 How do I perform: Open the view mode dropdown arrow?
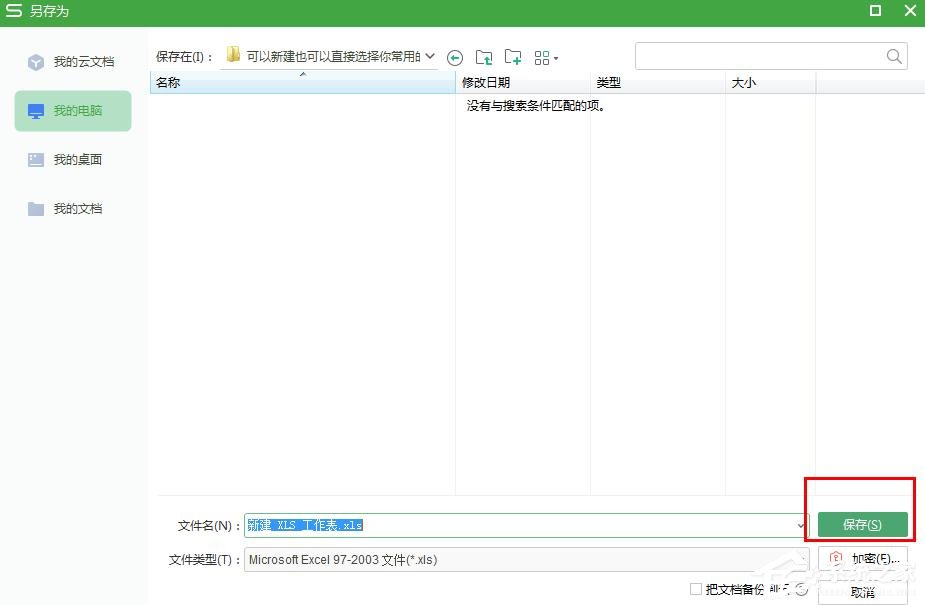tap(555, 57)
